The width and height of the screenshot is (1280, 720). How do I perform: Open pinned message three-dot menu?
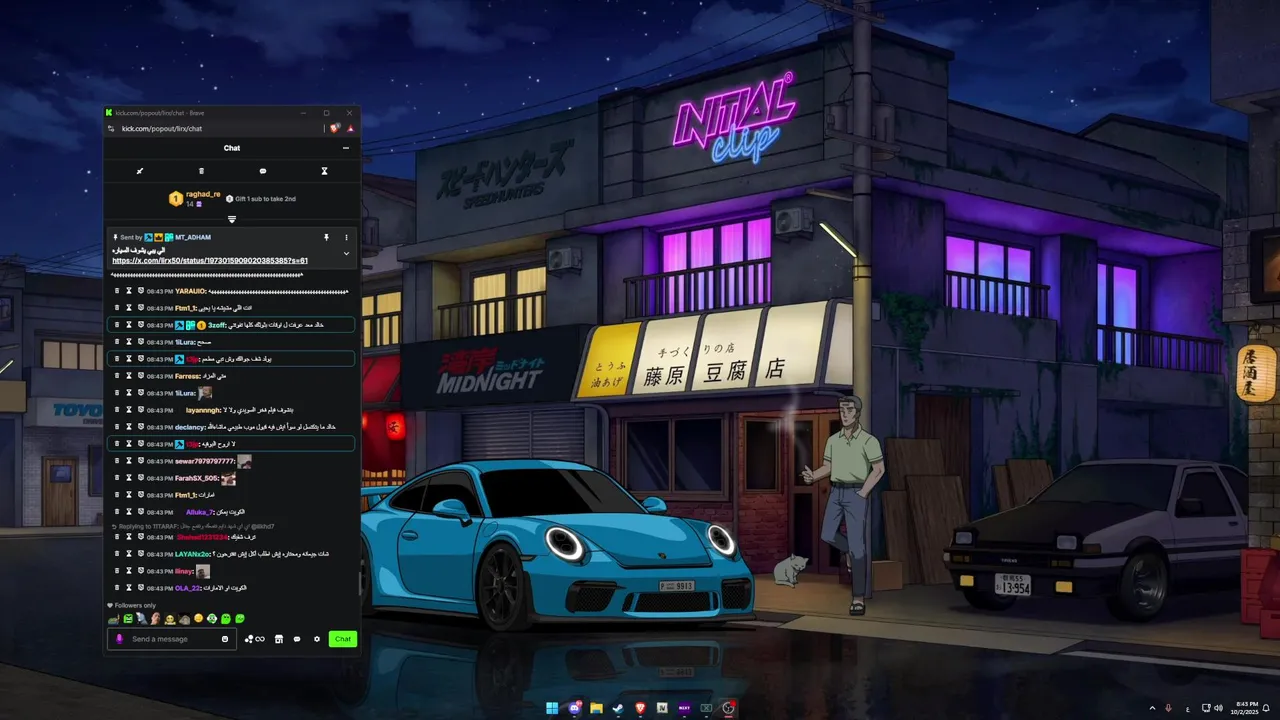pyautogui.click(x=347, y=238)
